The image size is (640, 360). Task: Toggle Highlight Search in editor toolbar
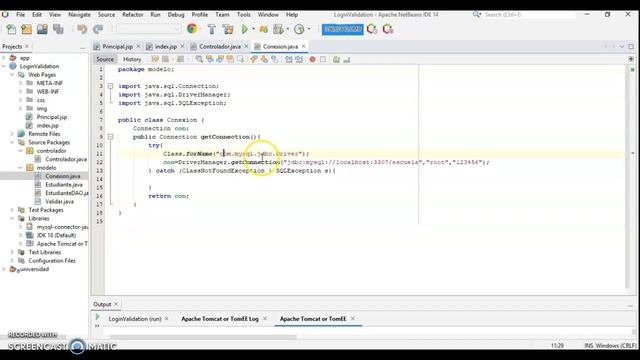tap(230, 59)
